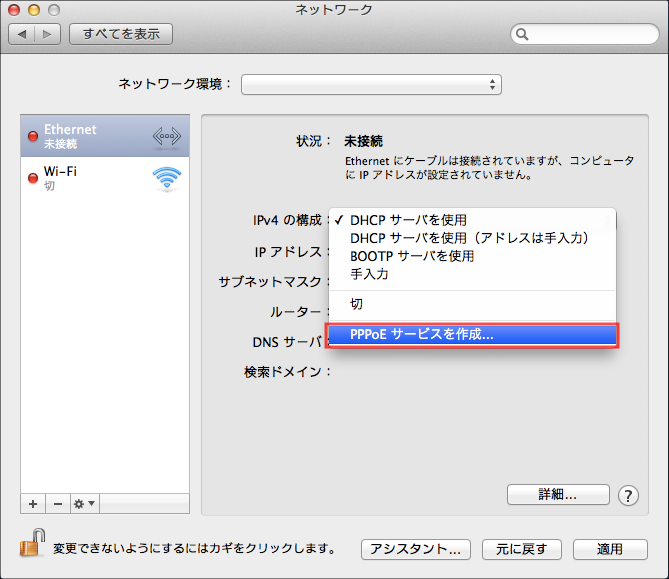Click the red close window button

[x=14, y=10]
